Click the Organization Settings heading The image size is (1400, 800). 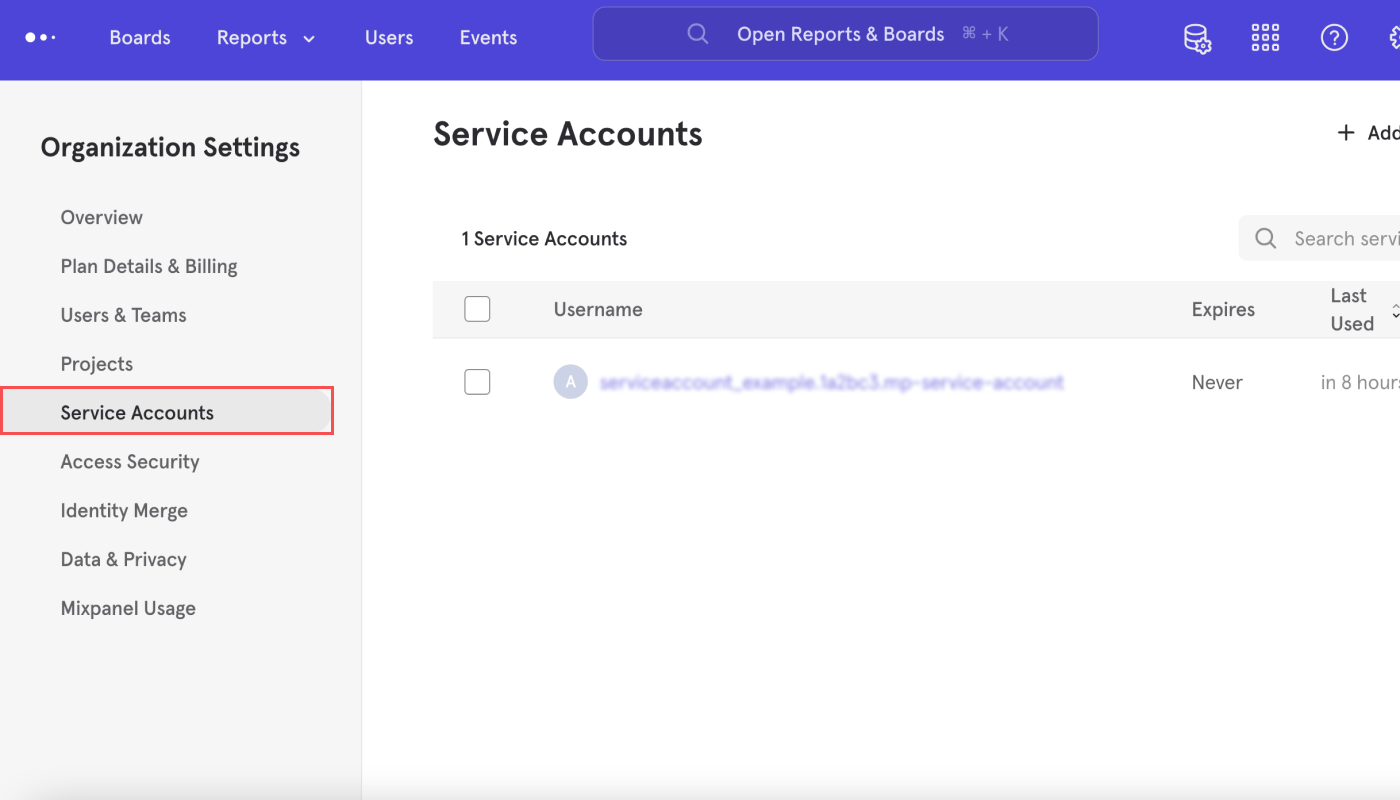pyautogui.click(x=170, y=147)
